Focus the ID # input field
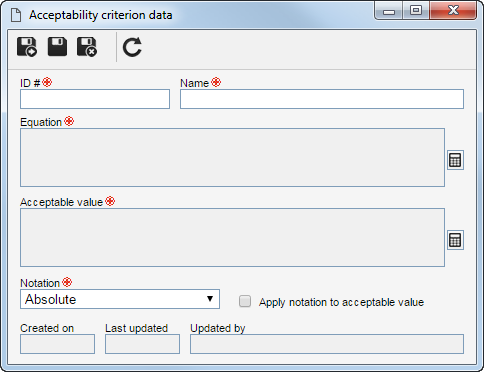Viewport: 484px width, 372px height. pos(95,99)
